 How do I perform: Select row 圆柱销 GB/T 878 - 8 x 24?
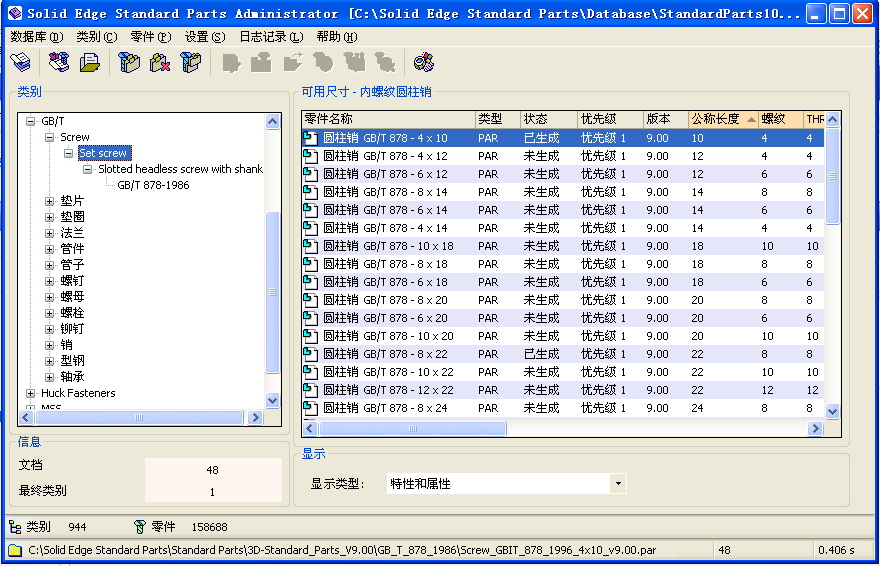click(563, 408)
